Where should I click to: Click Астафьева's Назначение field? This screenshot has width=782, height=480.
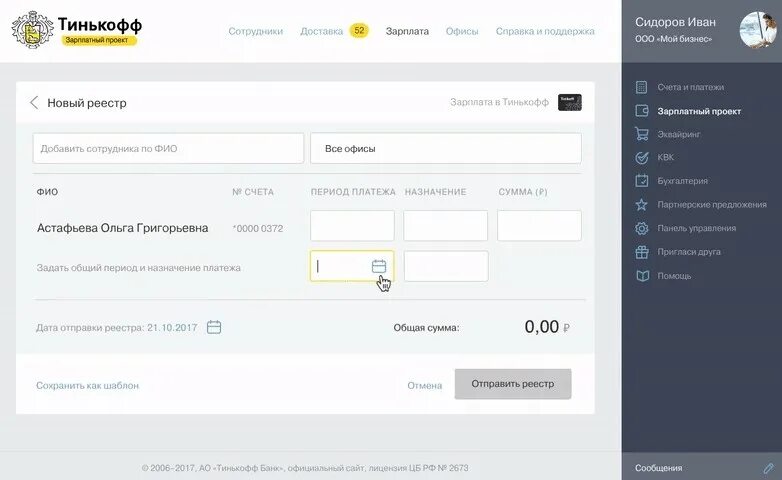tap(445, 226)
